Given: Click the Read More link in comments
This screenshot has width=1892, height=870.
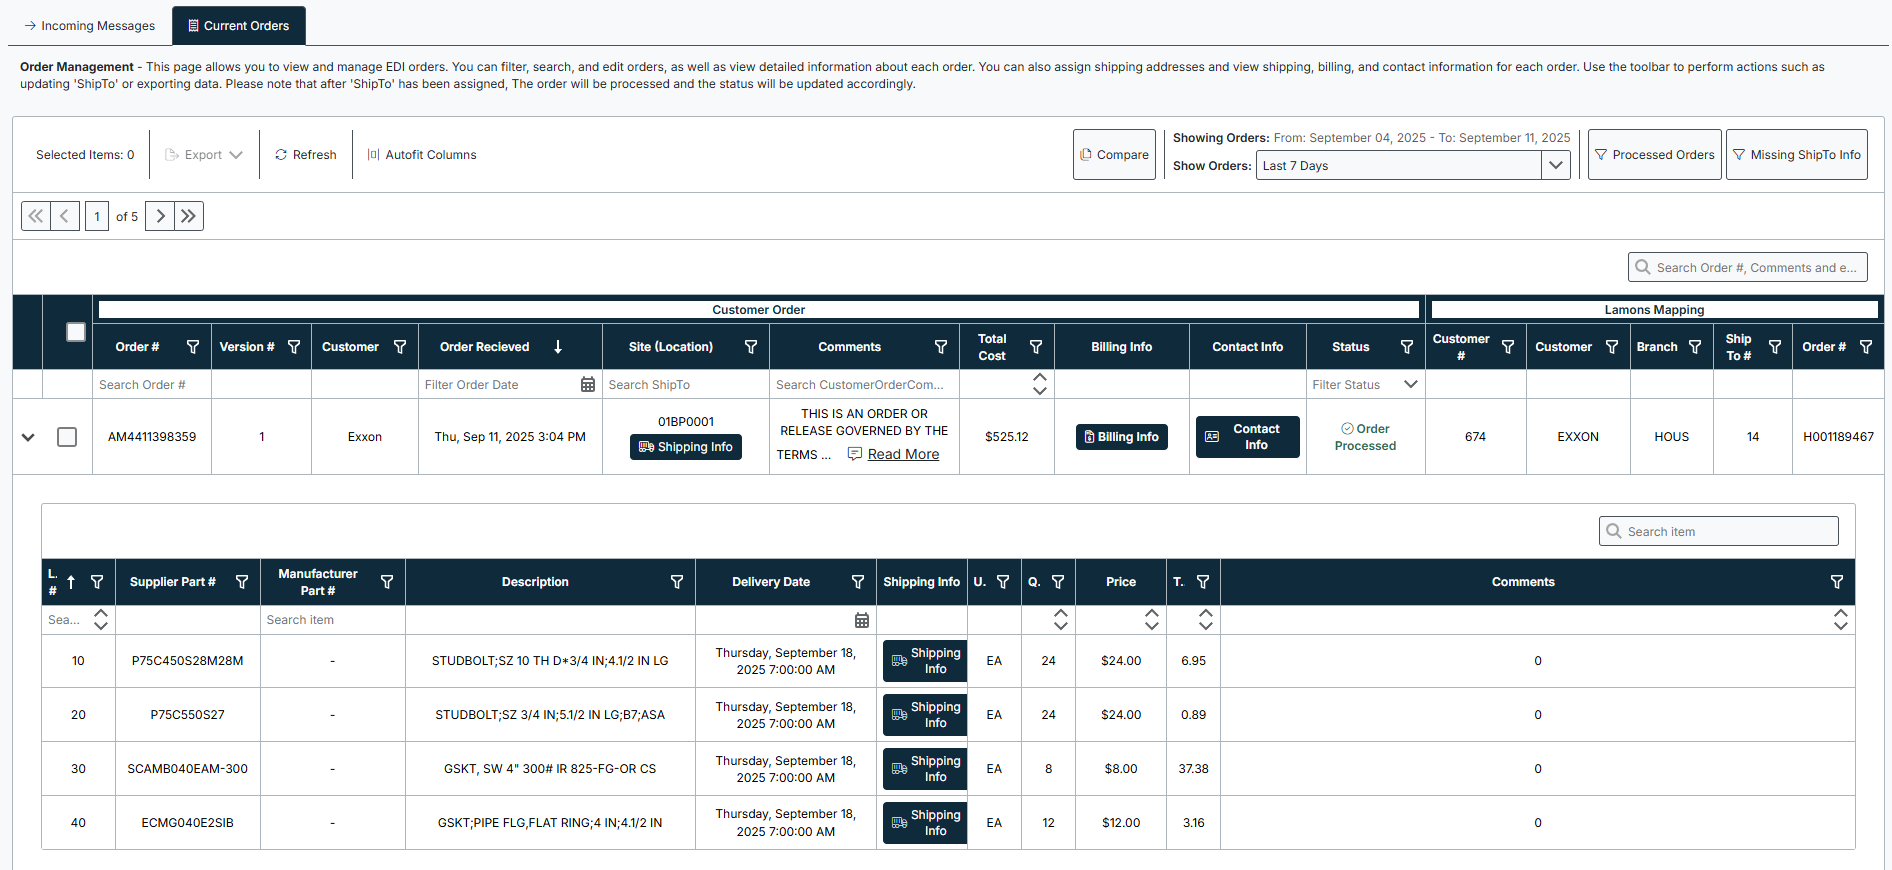Looking at the screenshot, I should tap(903, 454).
